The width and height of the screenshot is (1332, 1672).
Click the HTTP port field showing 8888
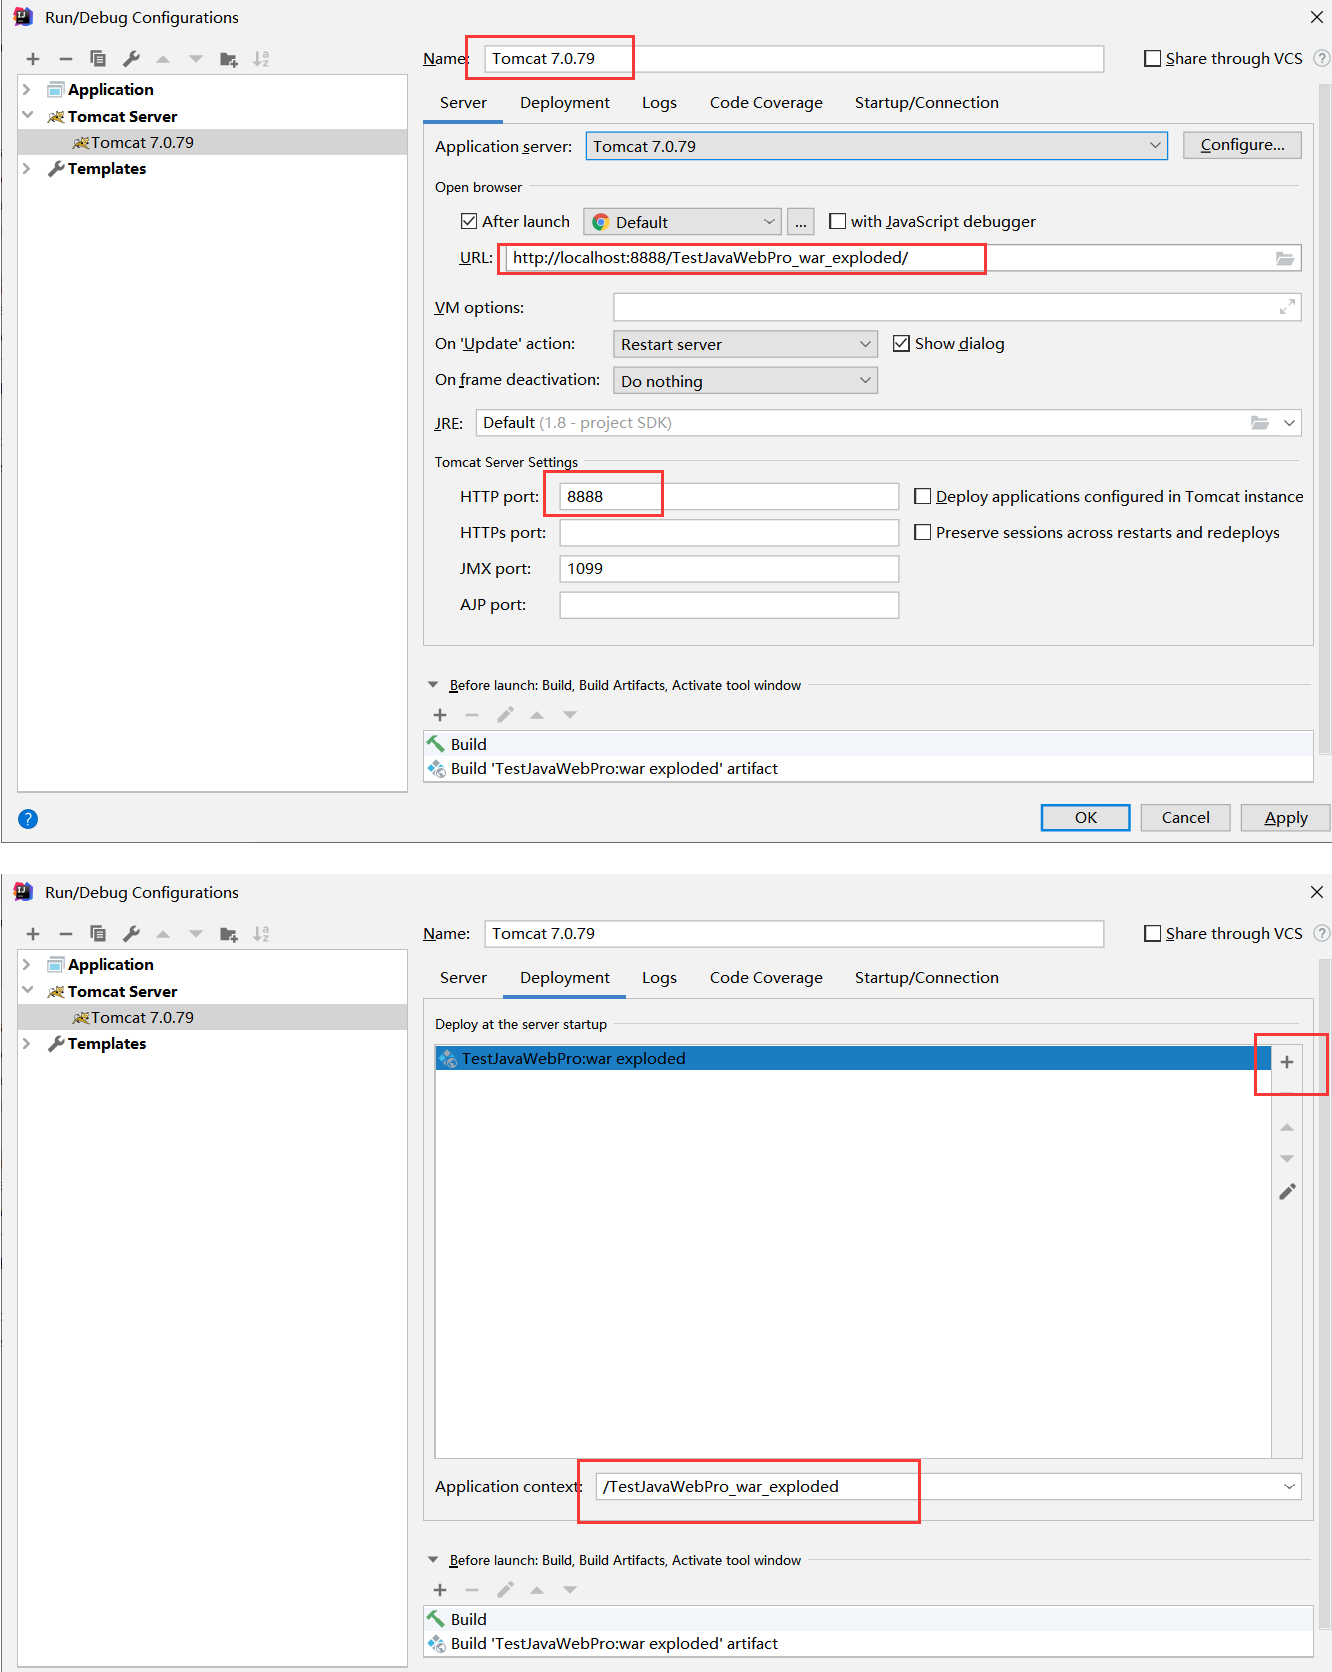click(729, 497)
